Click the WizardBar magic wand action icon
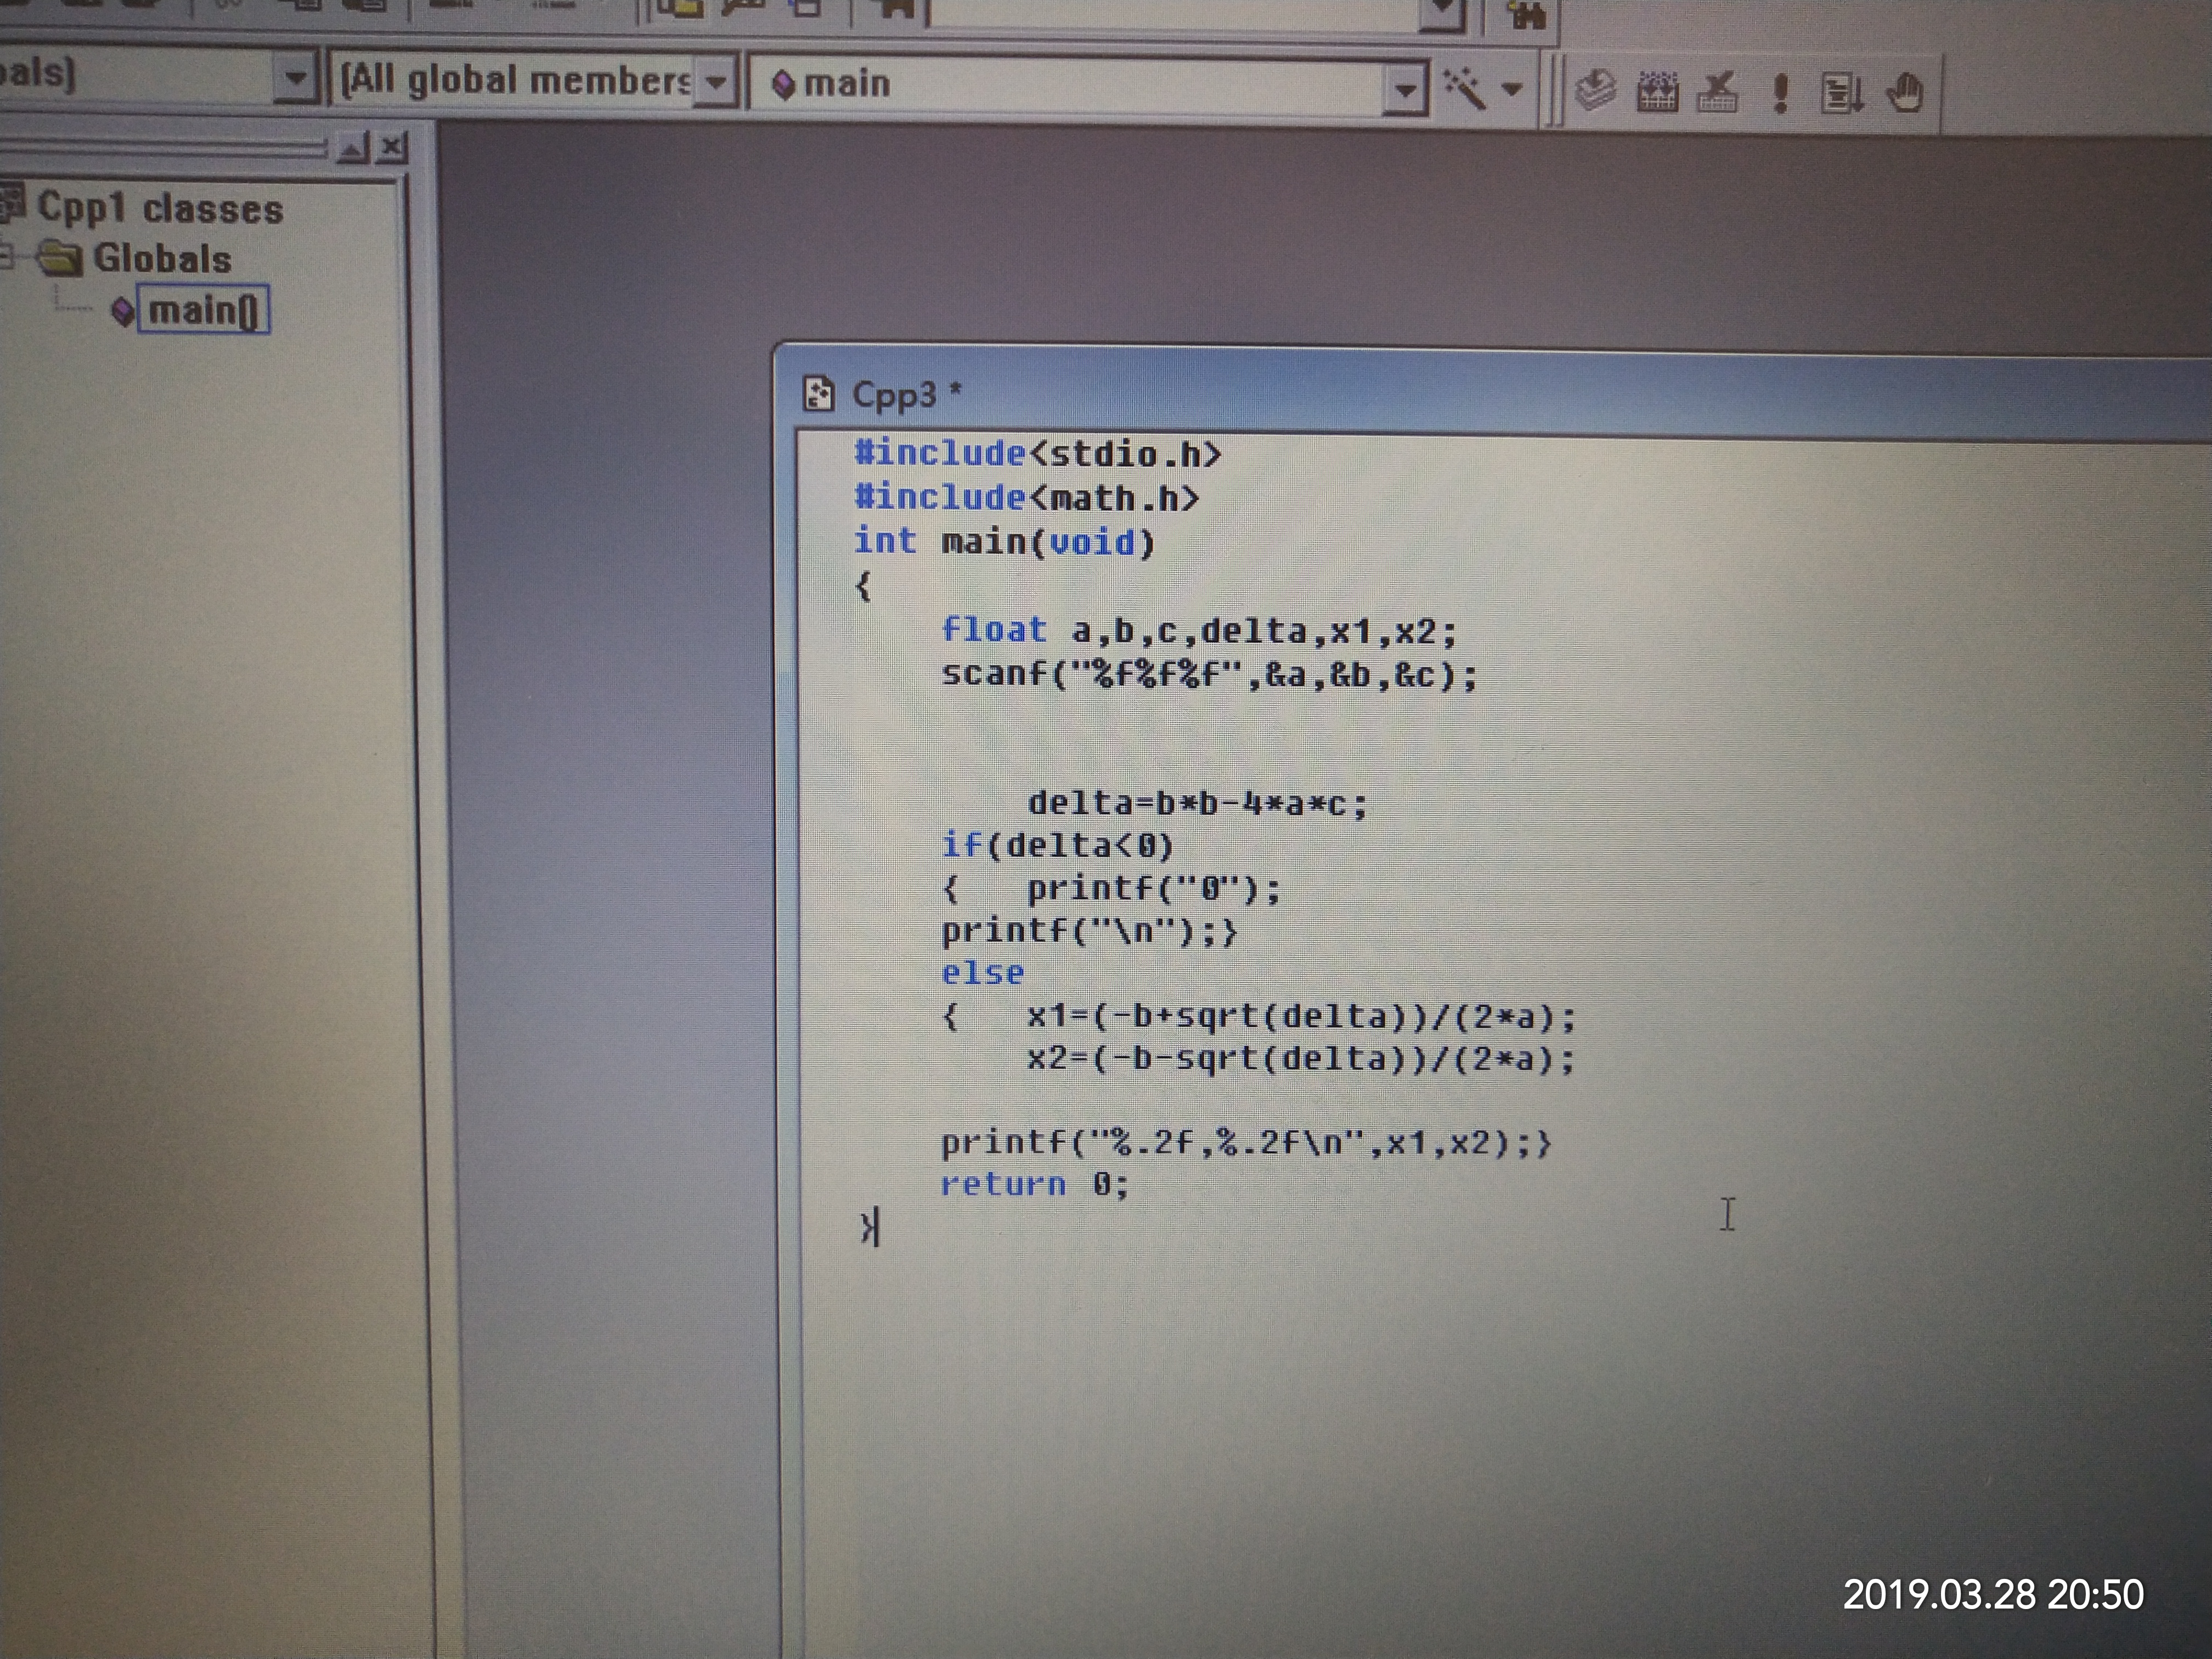2212x1659 pixels. coord(1465,88)
